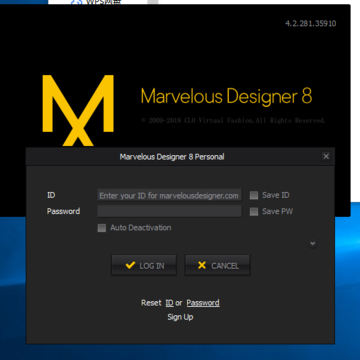Click the ID input field
The image size is (360, 360).
pos(169,195)
